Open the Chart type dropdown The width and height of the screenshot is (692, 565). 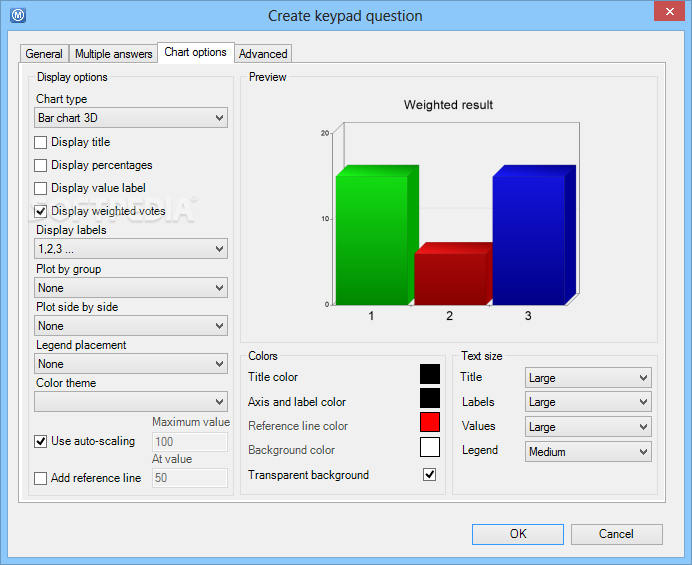pyautogui.click(x=131, y=118)
